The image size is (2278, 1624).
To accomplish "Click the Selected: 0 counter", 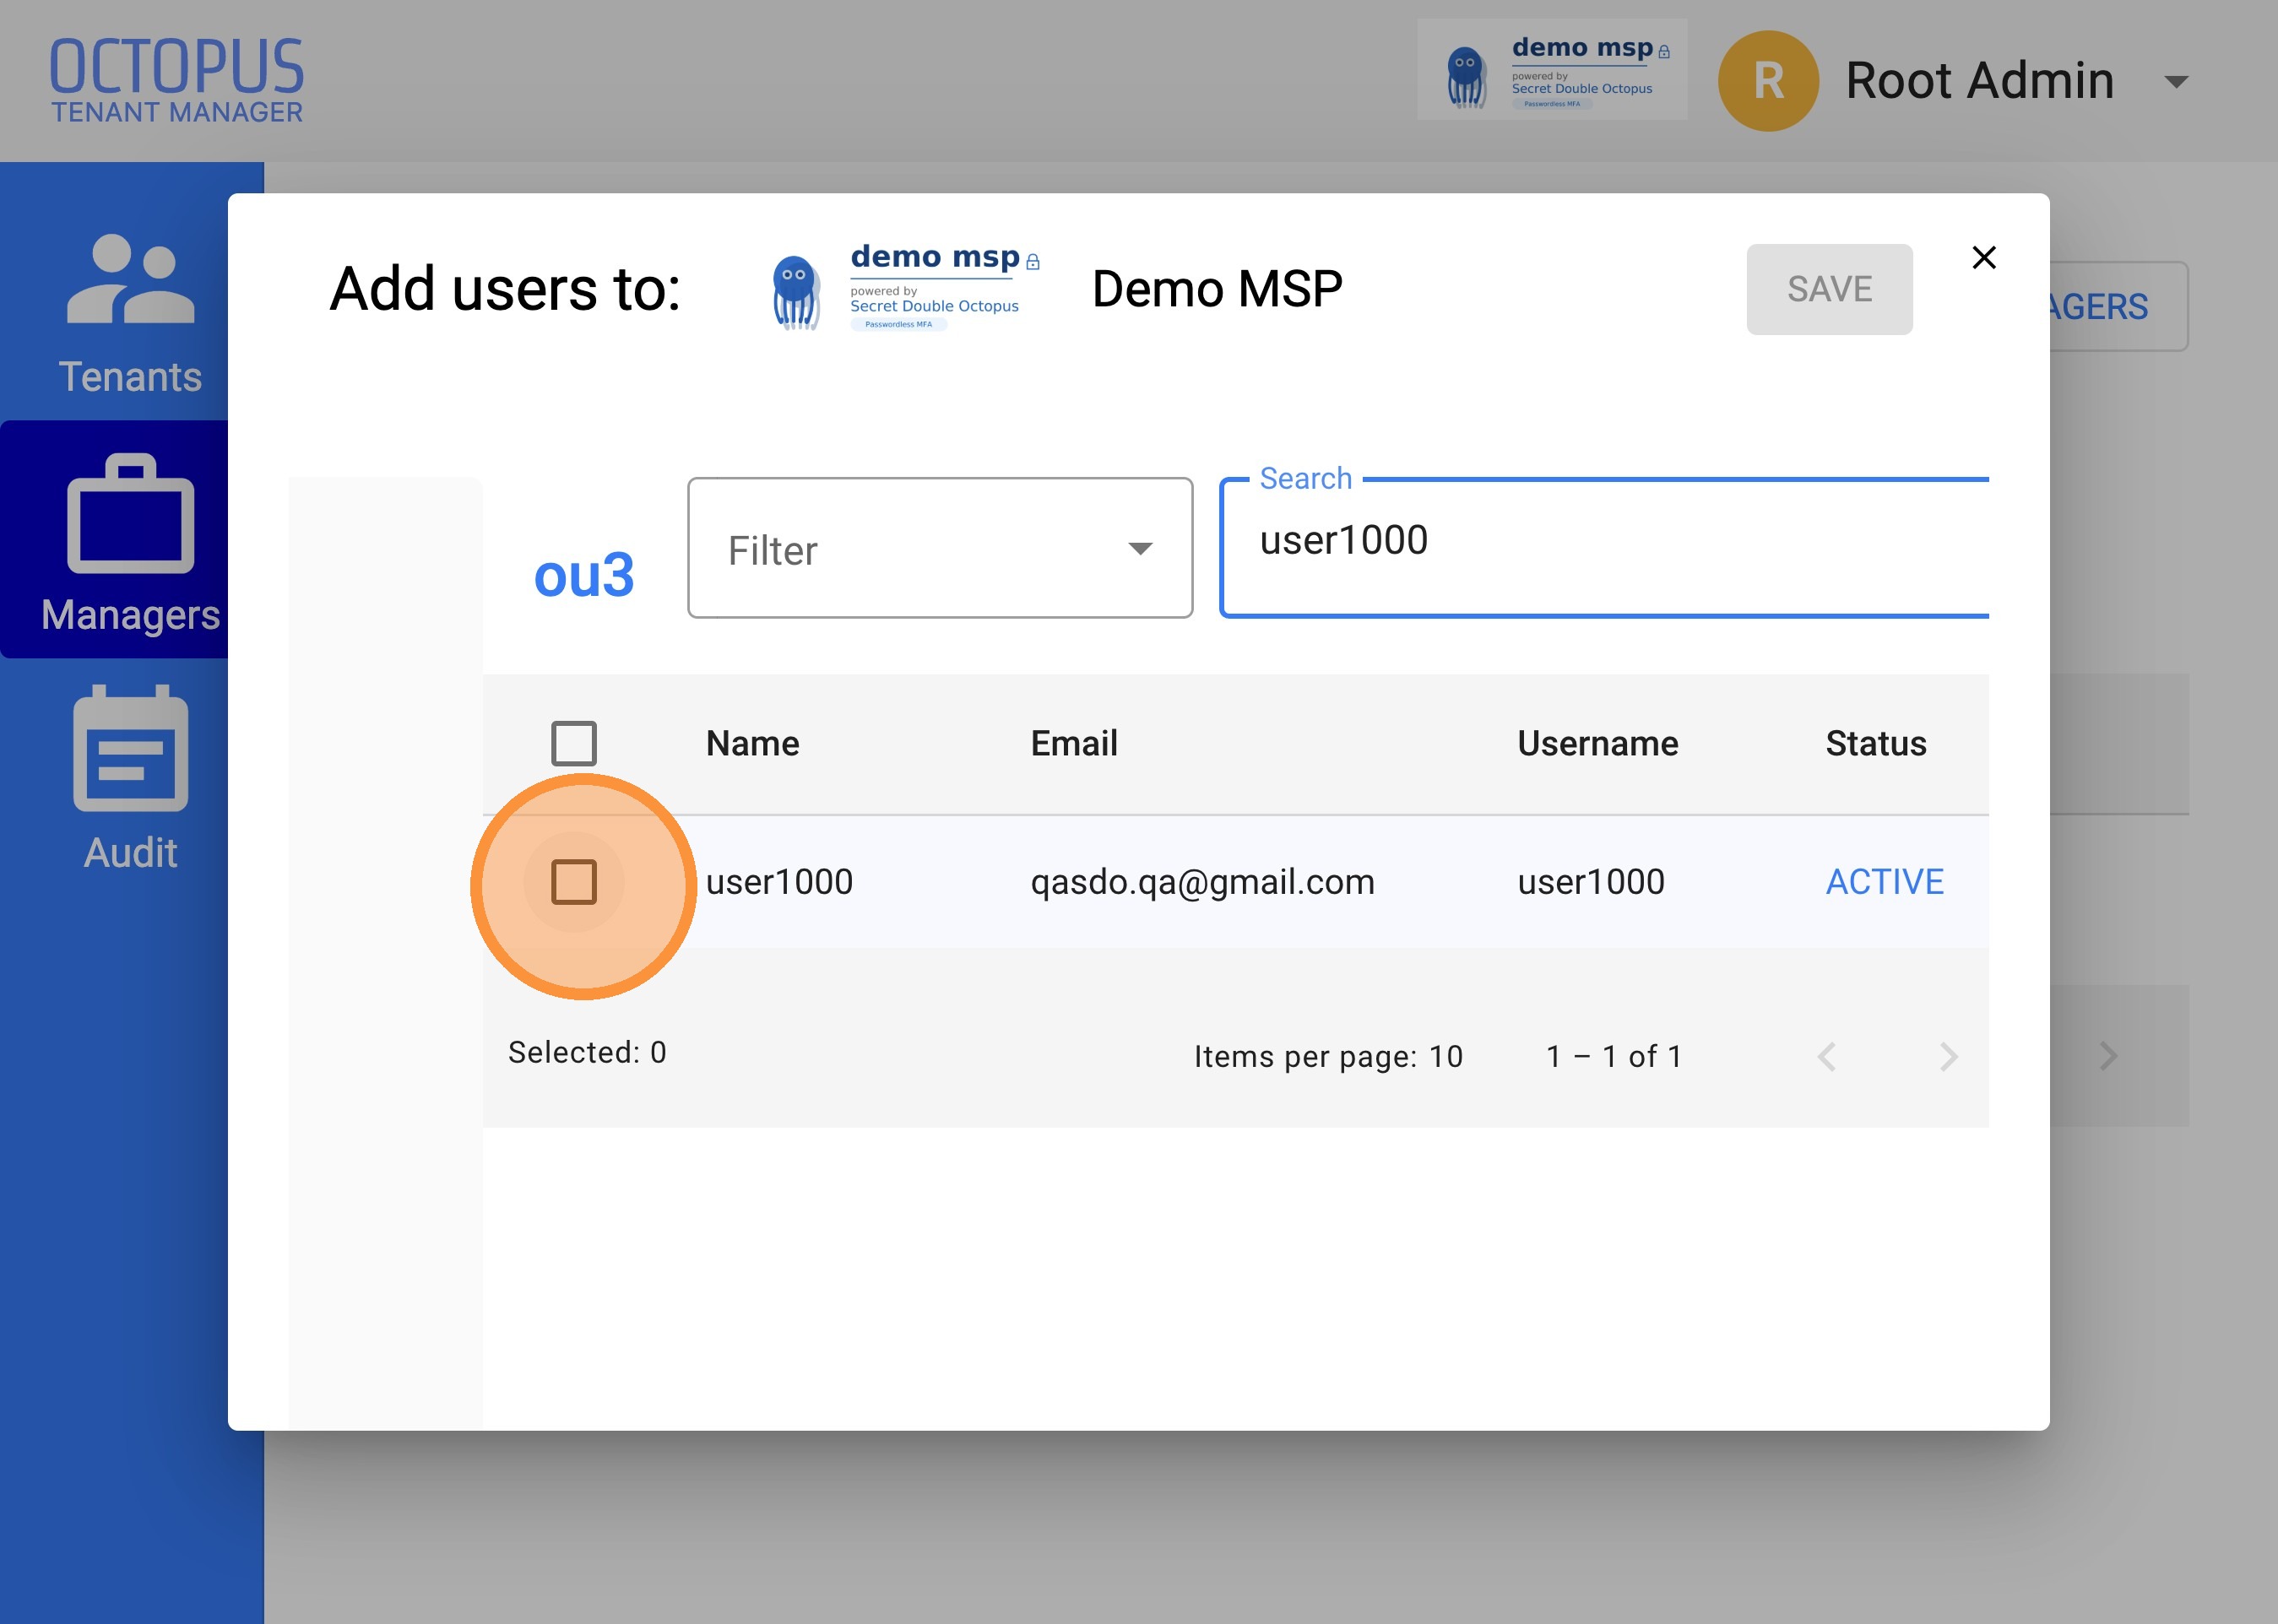I will click(x=587, y=1052).
